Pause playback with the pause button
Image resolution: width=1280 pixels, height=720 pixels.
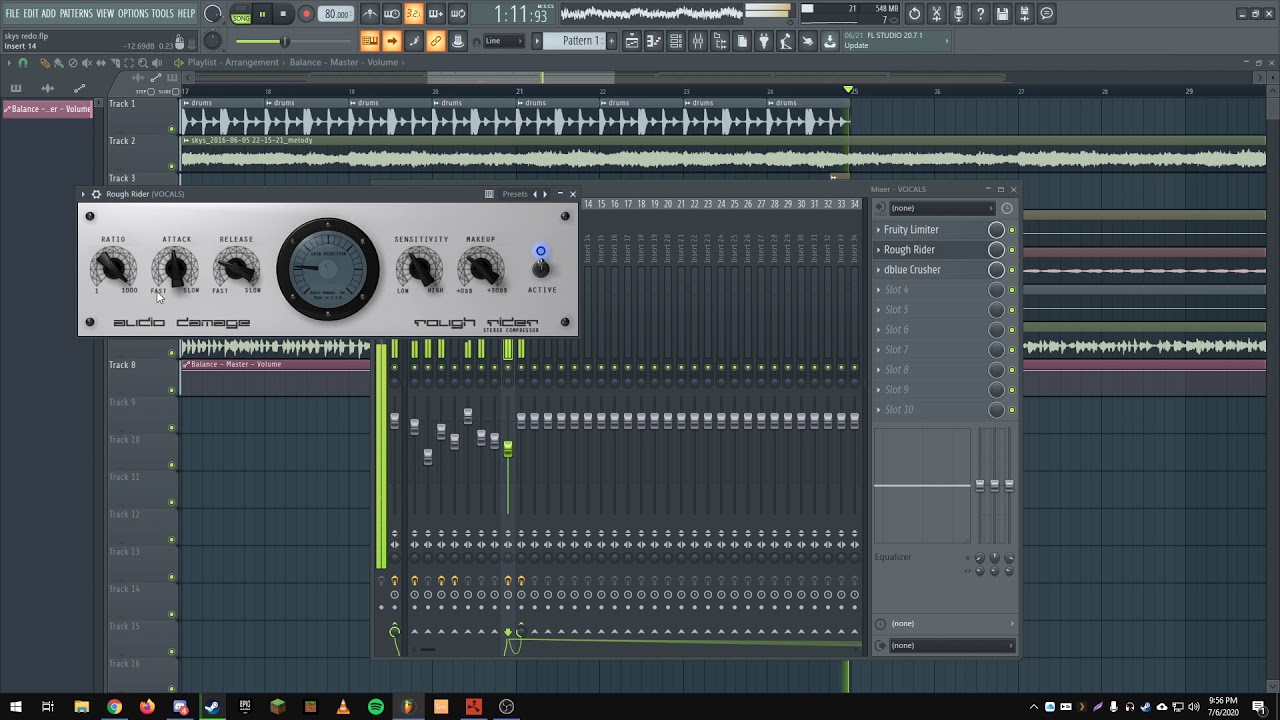coord(262,14)
